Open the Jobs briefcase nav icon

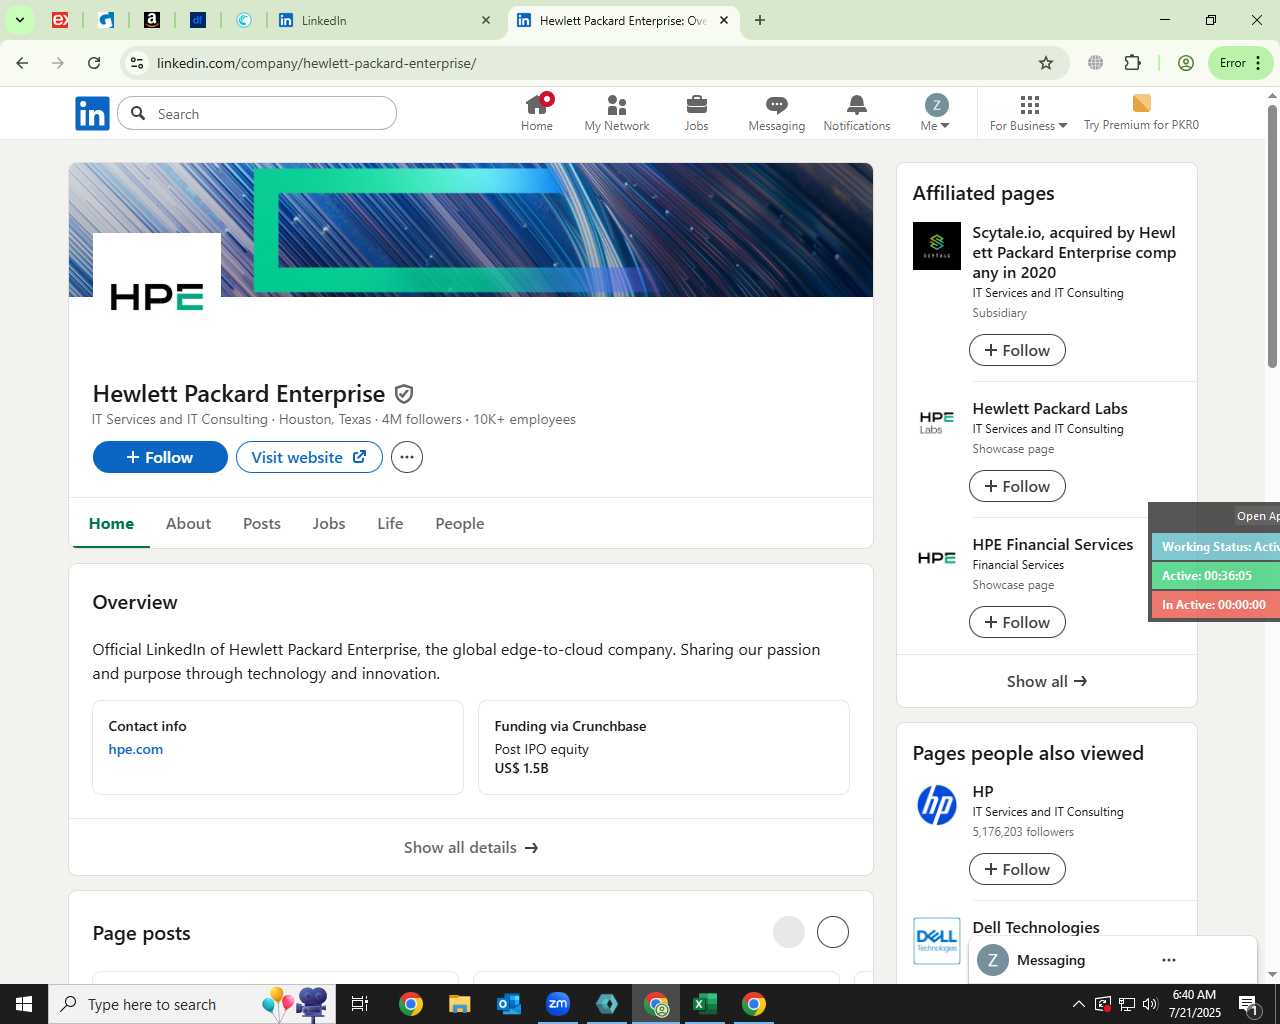[x=697, y=113]
